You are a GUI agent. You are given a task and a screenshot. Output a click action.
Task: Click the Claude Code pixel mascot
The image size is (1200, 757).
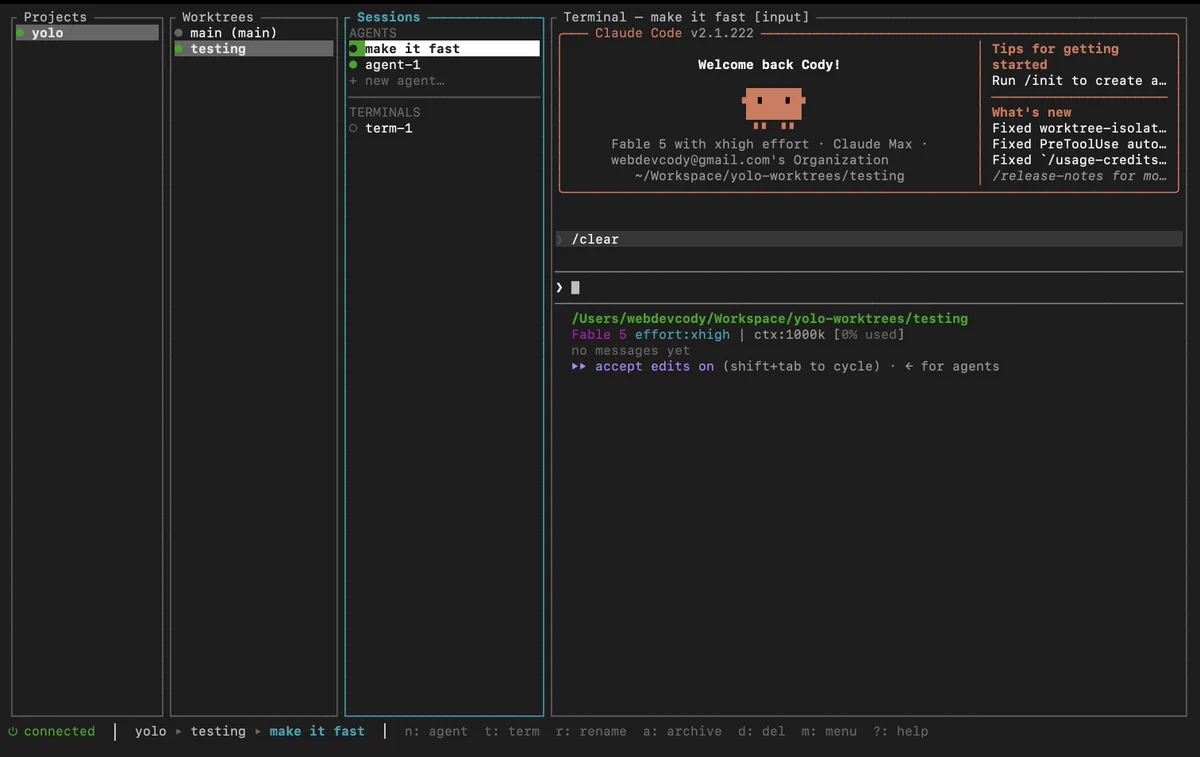(x=774, y=108)
